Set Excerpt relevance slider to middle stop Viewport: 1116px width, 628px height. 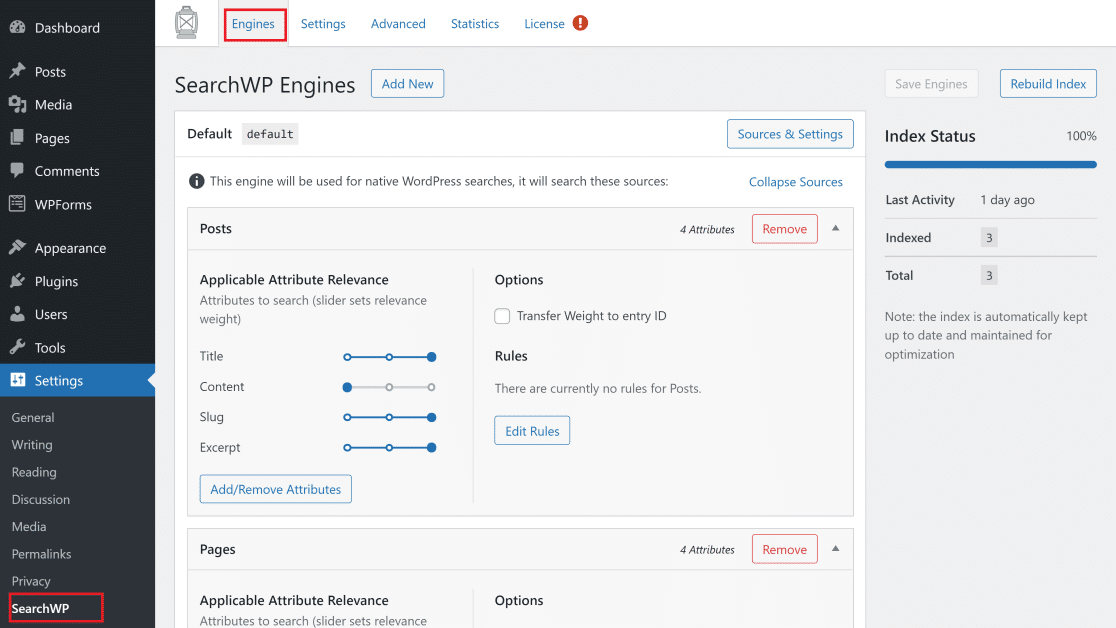click(389, 448)
